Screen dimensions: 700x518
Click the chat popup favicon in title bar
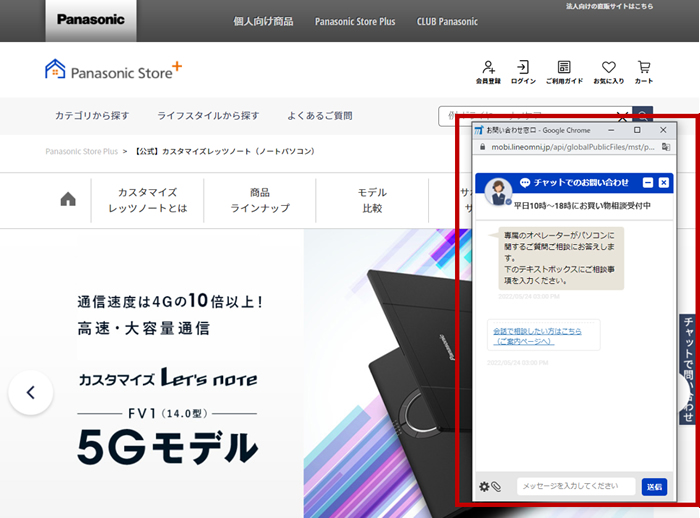click(479, 130)
